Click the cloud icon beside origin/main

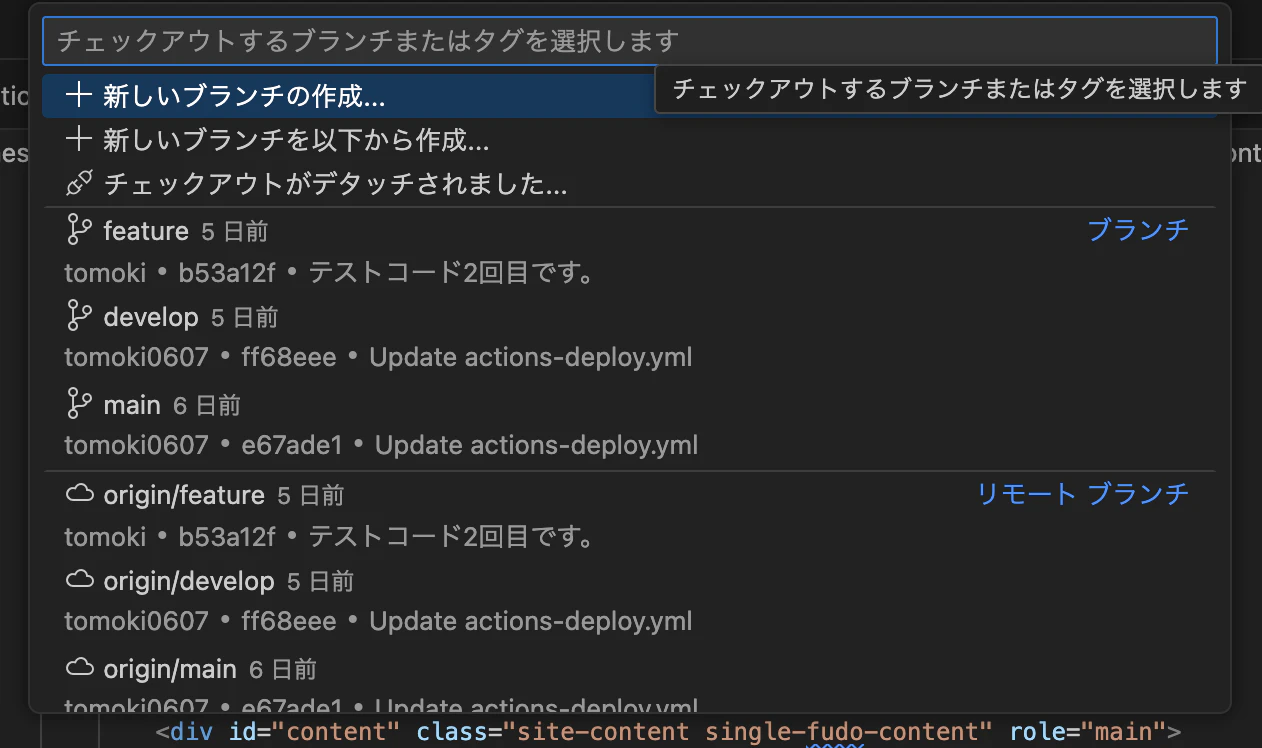pyautogui.click(x=78, y=668)
